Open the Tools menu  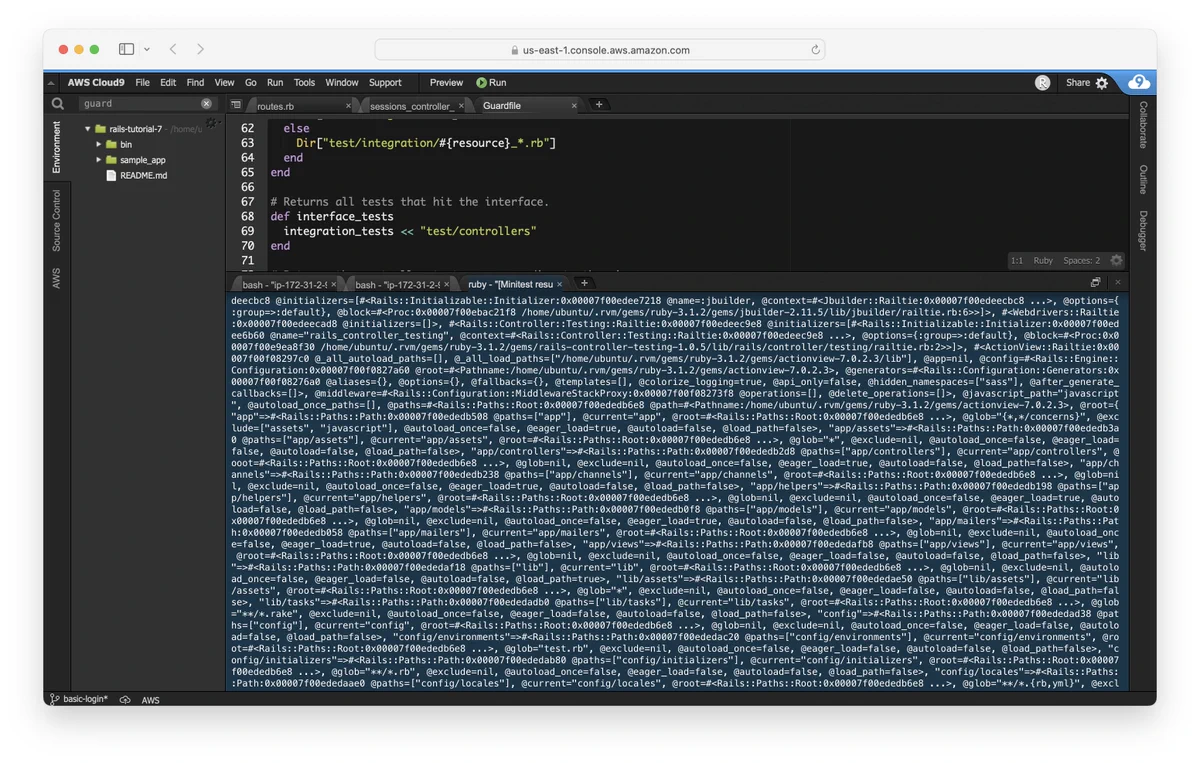coord(304,83)
